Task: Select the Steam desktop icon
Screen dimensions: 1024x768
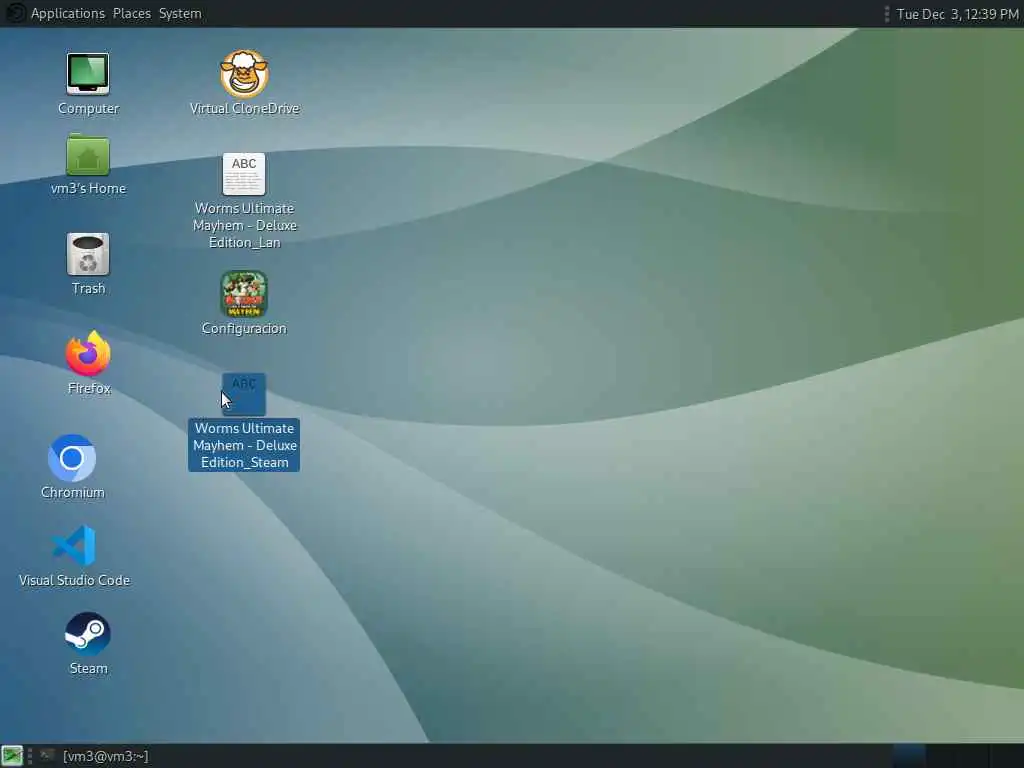Action: (x=88, y=633)
